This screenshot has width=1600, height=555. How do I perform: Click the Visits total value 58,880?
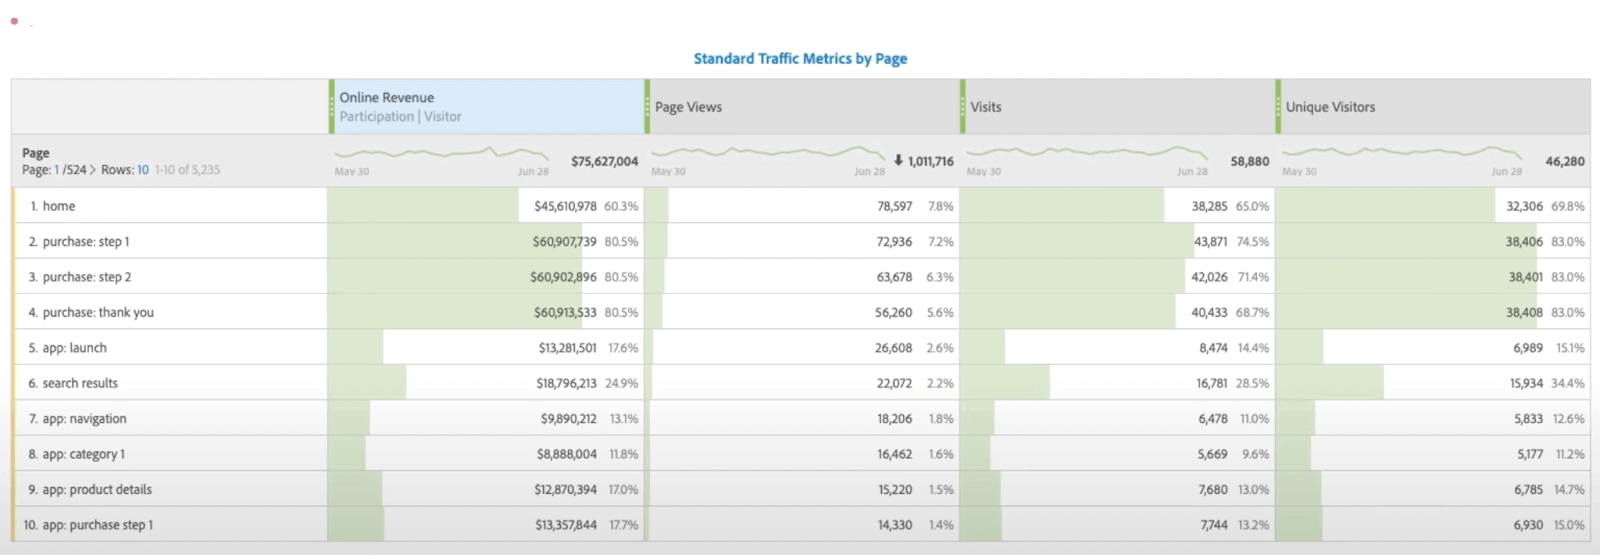click(1249, 161)
